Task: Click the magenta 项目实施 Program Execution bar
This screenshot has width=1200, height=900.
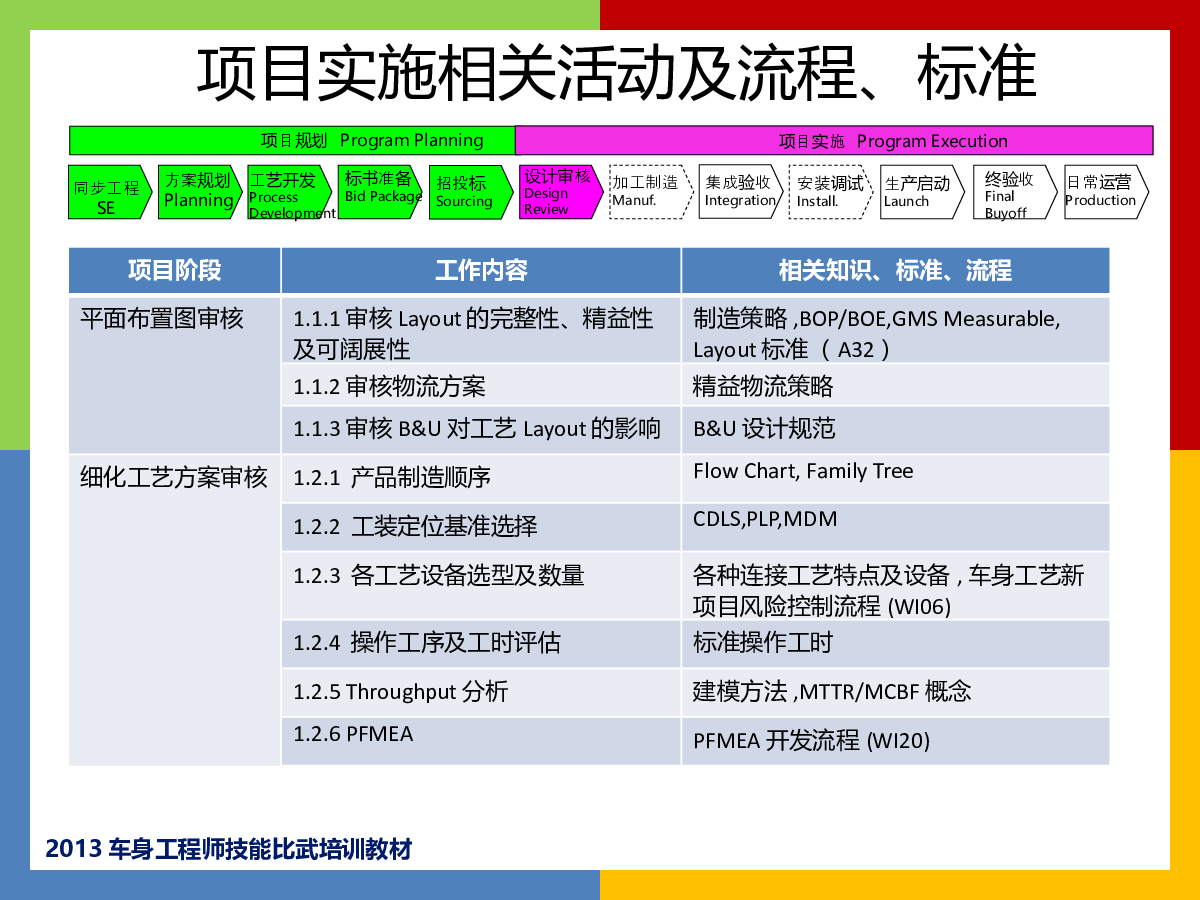Action: tap(834, 140)
